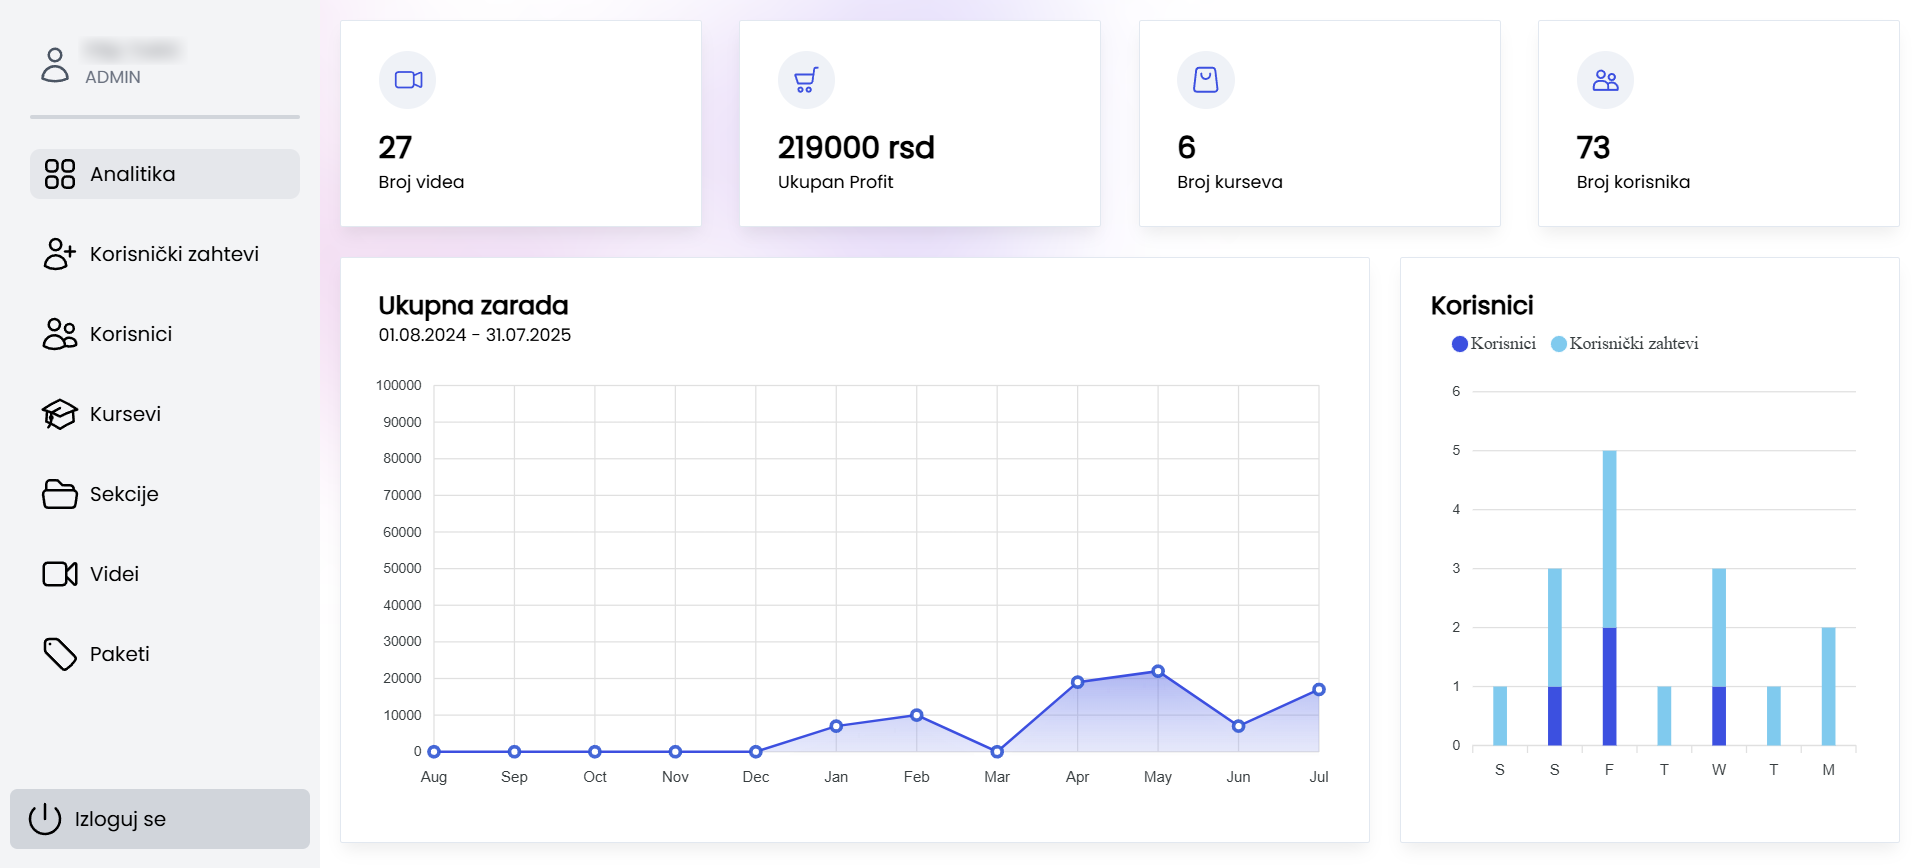
Task: Click the Sekcije folder icon
Action: [59, 494]
